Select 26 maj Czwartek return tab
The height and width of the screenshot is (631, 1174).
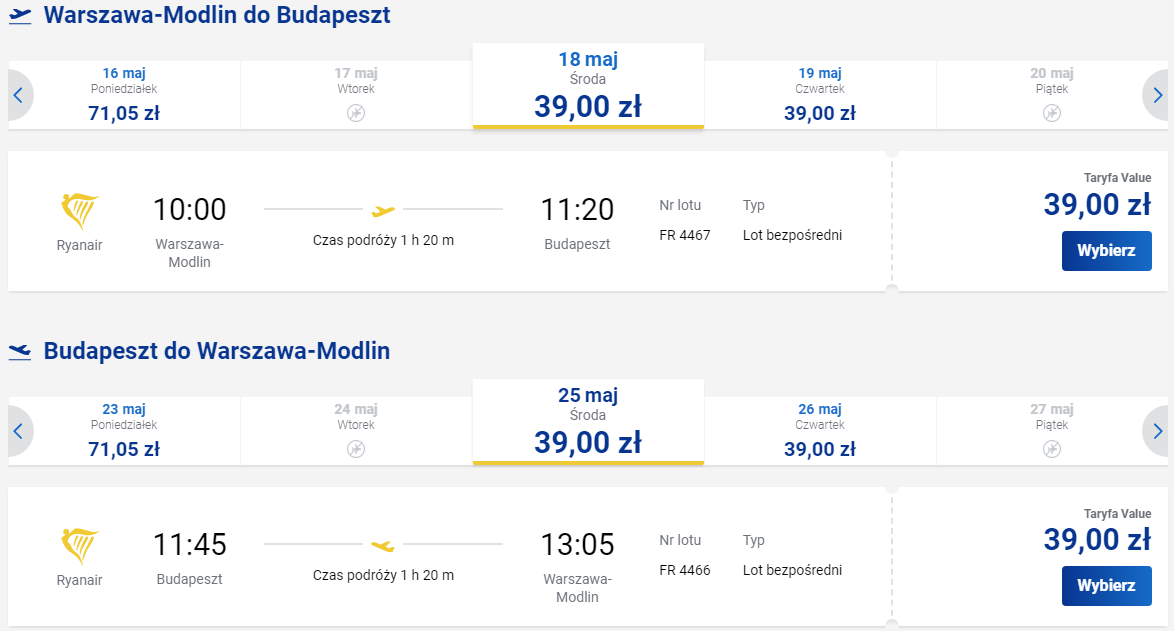coord(820,431)
